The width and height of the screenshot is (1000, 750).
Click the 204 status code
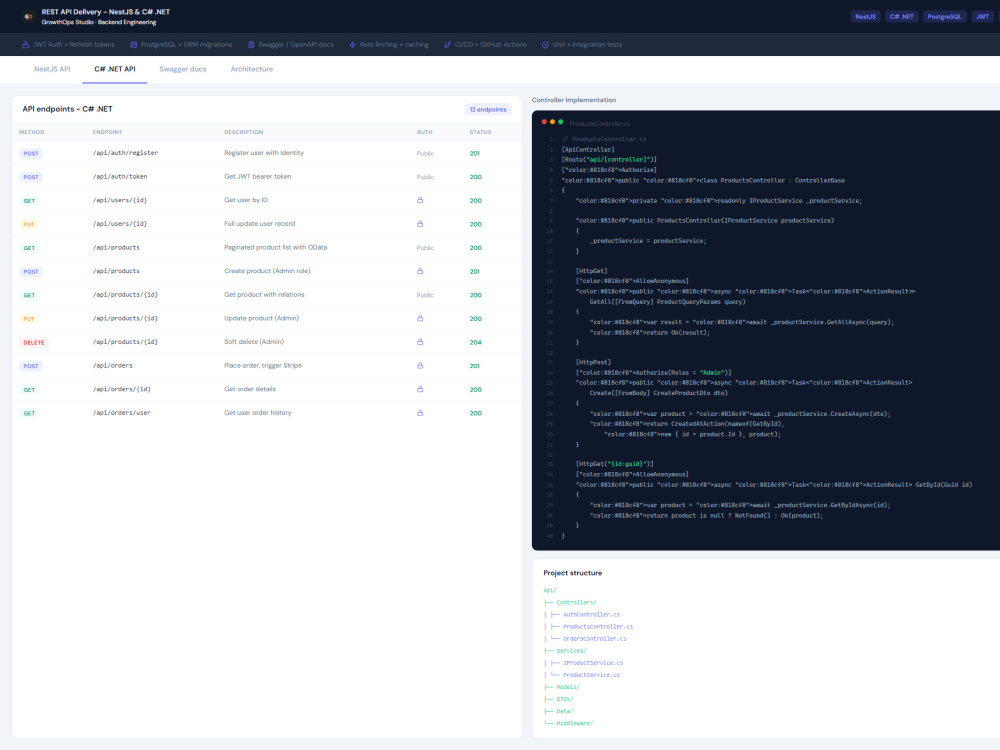click(475, 342)
